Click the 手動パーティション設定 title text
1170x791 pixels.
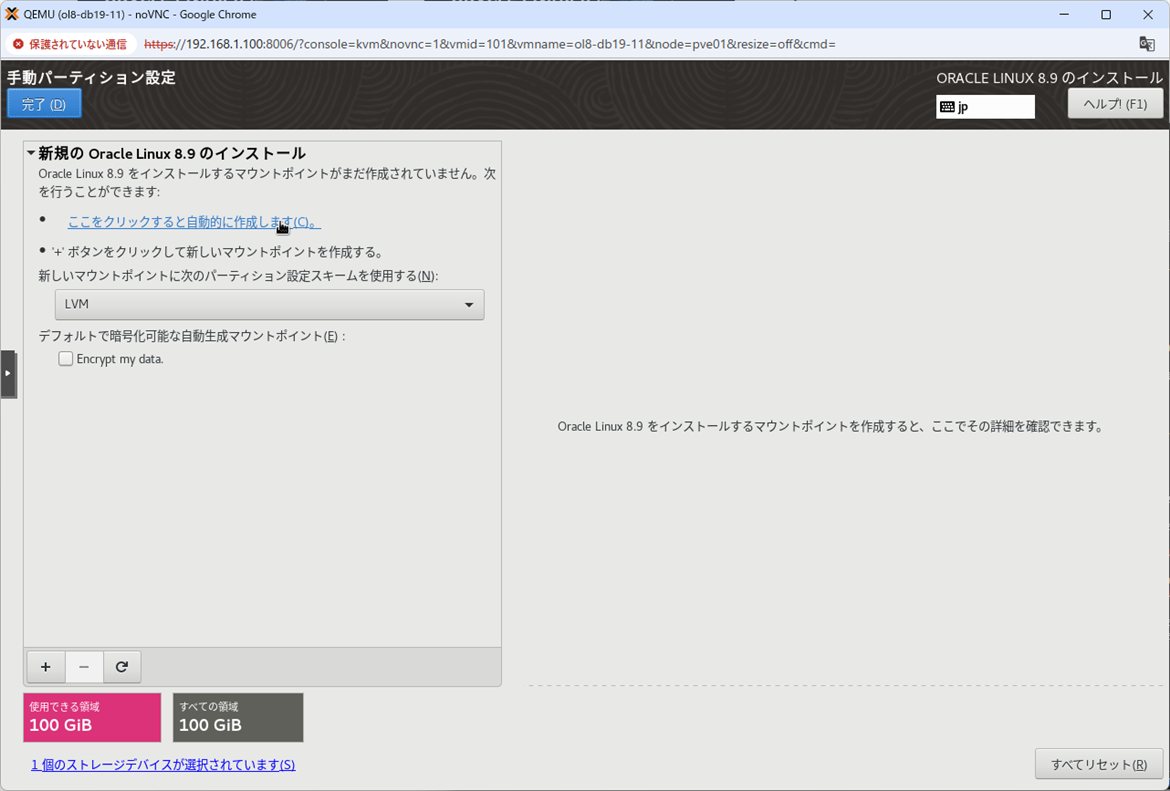91,78
